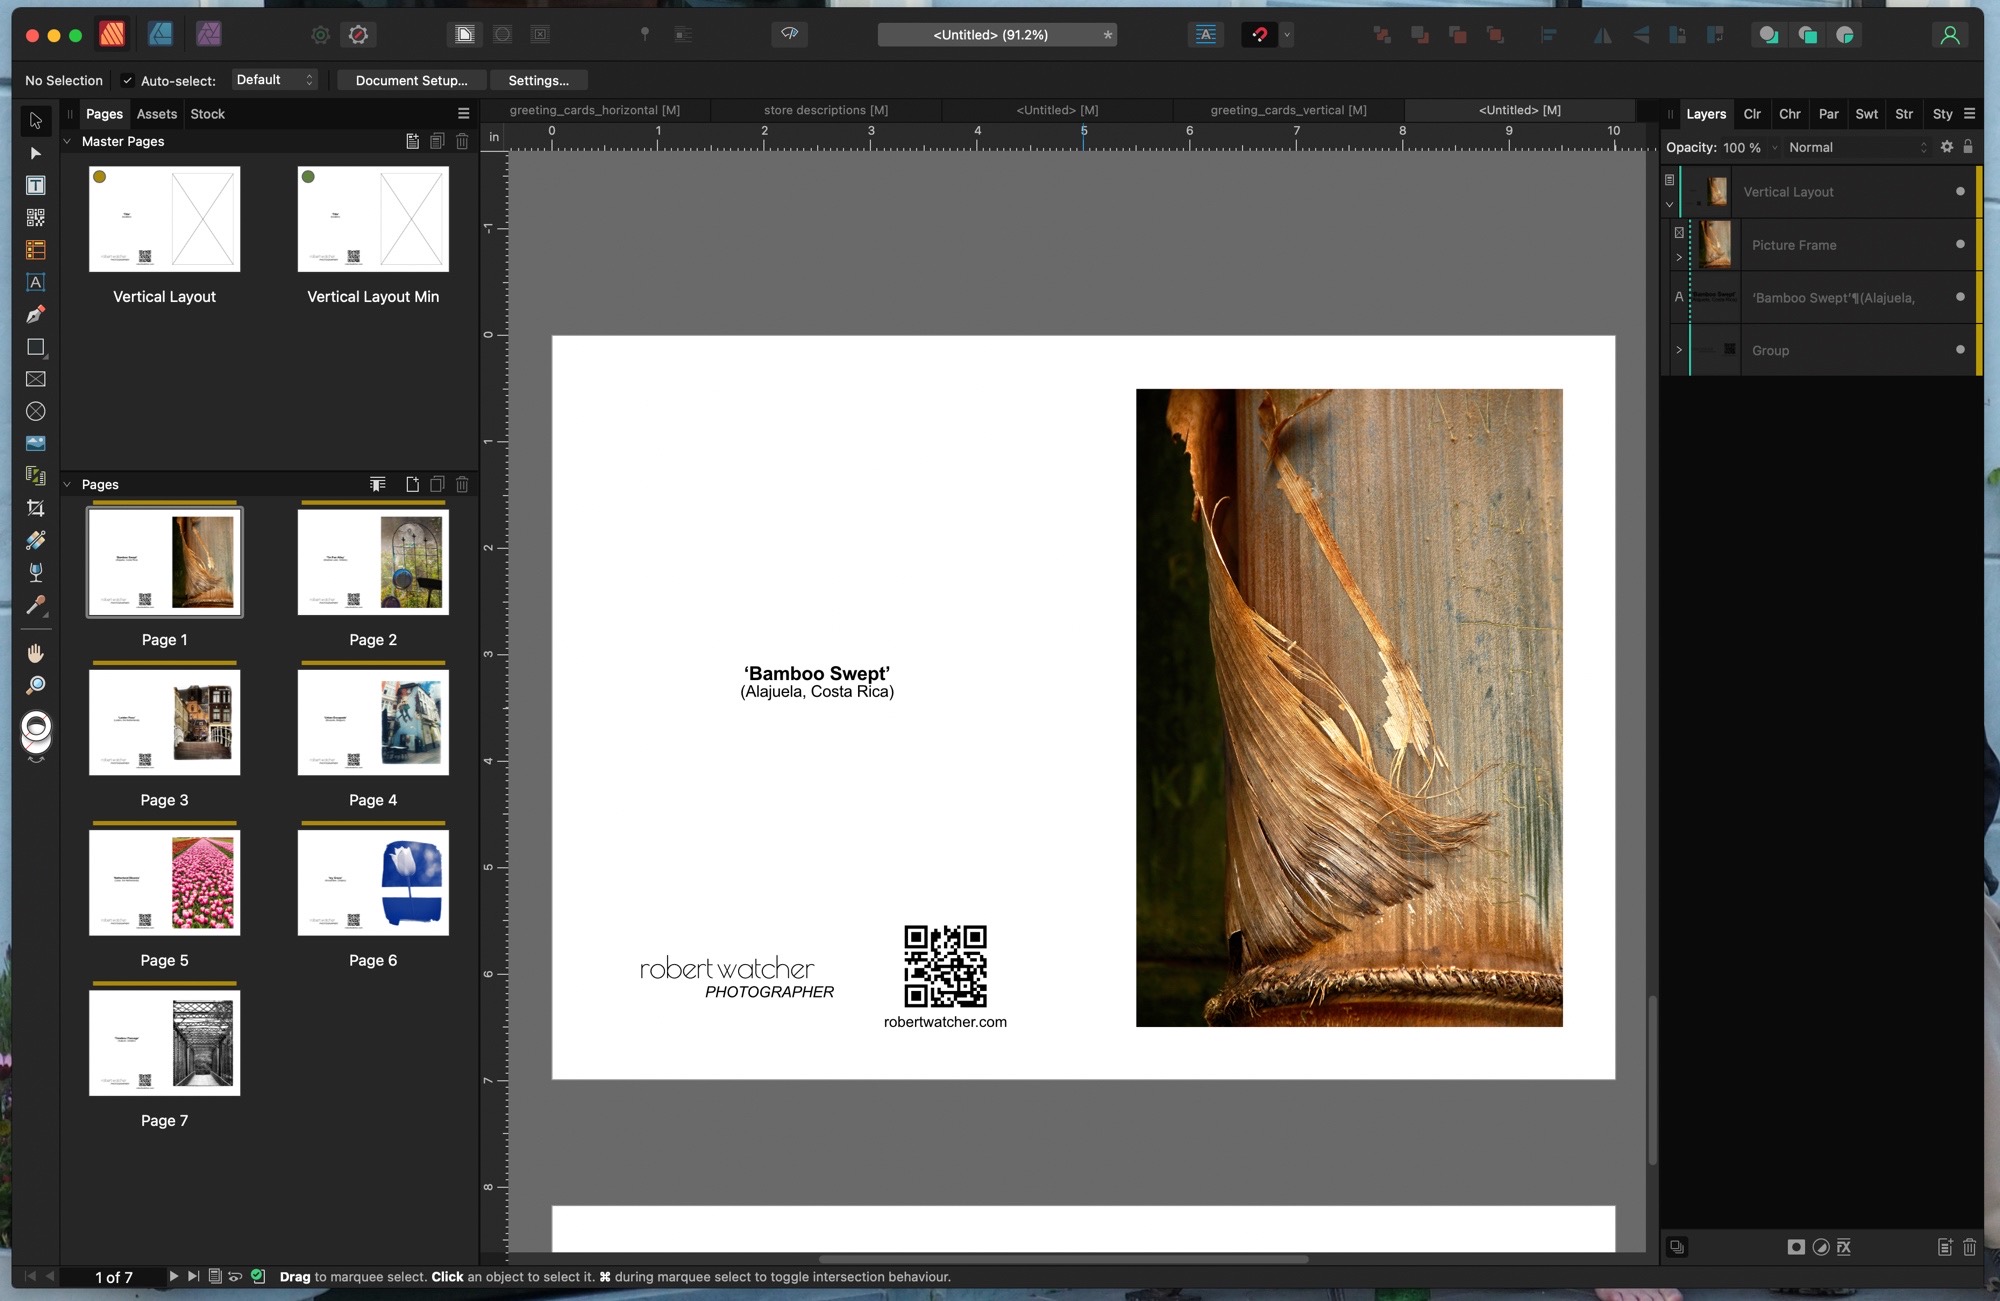Open the Normal blend mode dropdown
Screen dimensions: 2000x1301
(x=1857, y=147)
